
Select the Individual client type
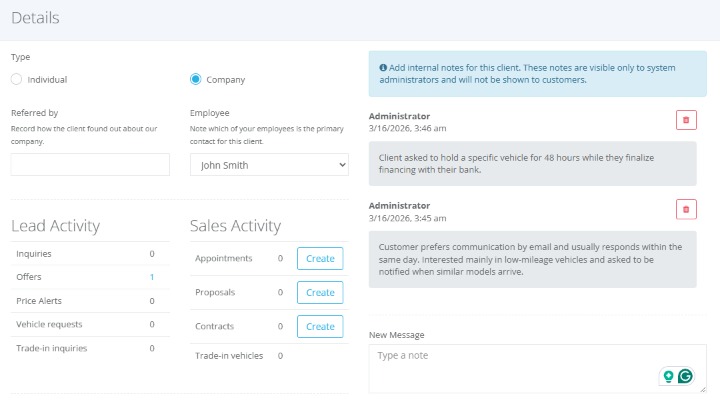[x=17, y=79]
